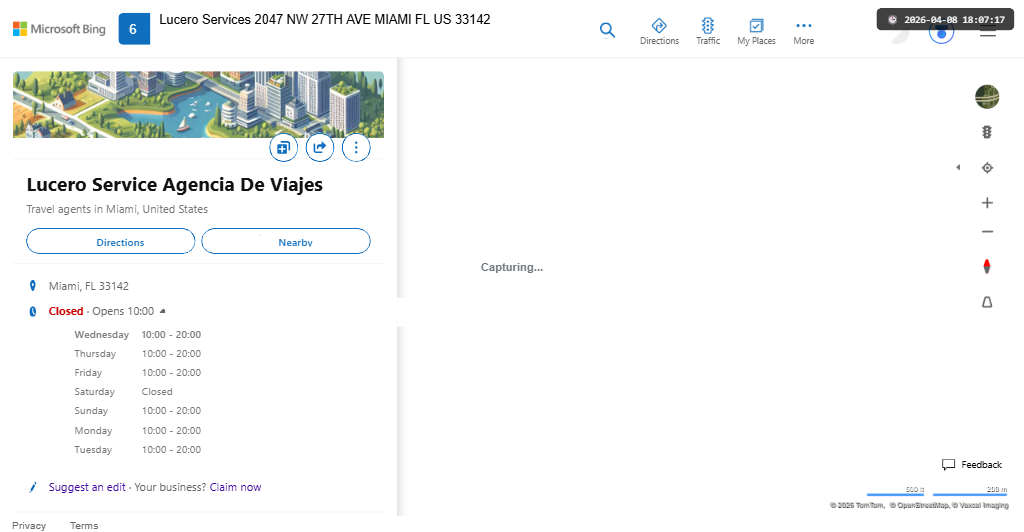Click the Sunday 10:00 - 20:00 row
The height and width of the screenshot is (532, 1024).
(x=137, y=411)
